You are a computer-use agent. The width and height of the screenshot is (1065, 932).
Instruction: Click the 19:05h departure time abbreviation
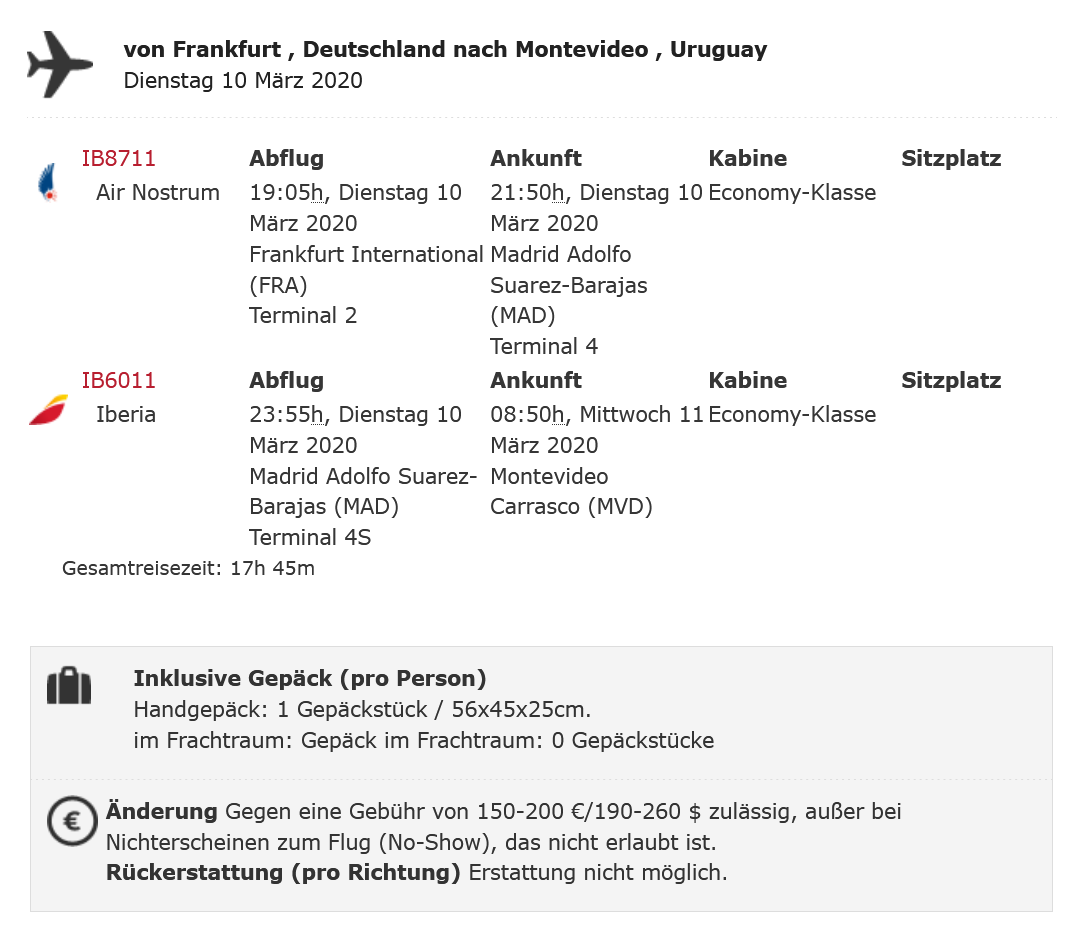pyautogui.click(x=287, y=192)
